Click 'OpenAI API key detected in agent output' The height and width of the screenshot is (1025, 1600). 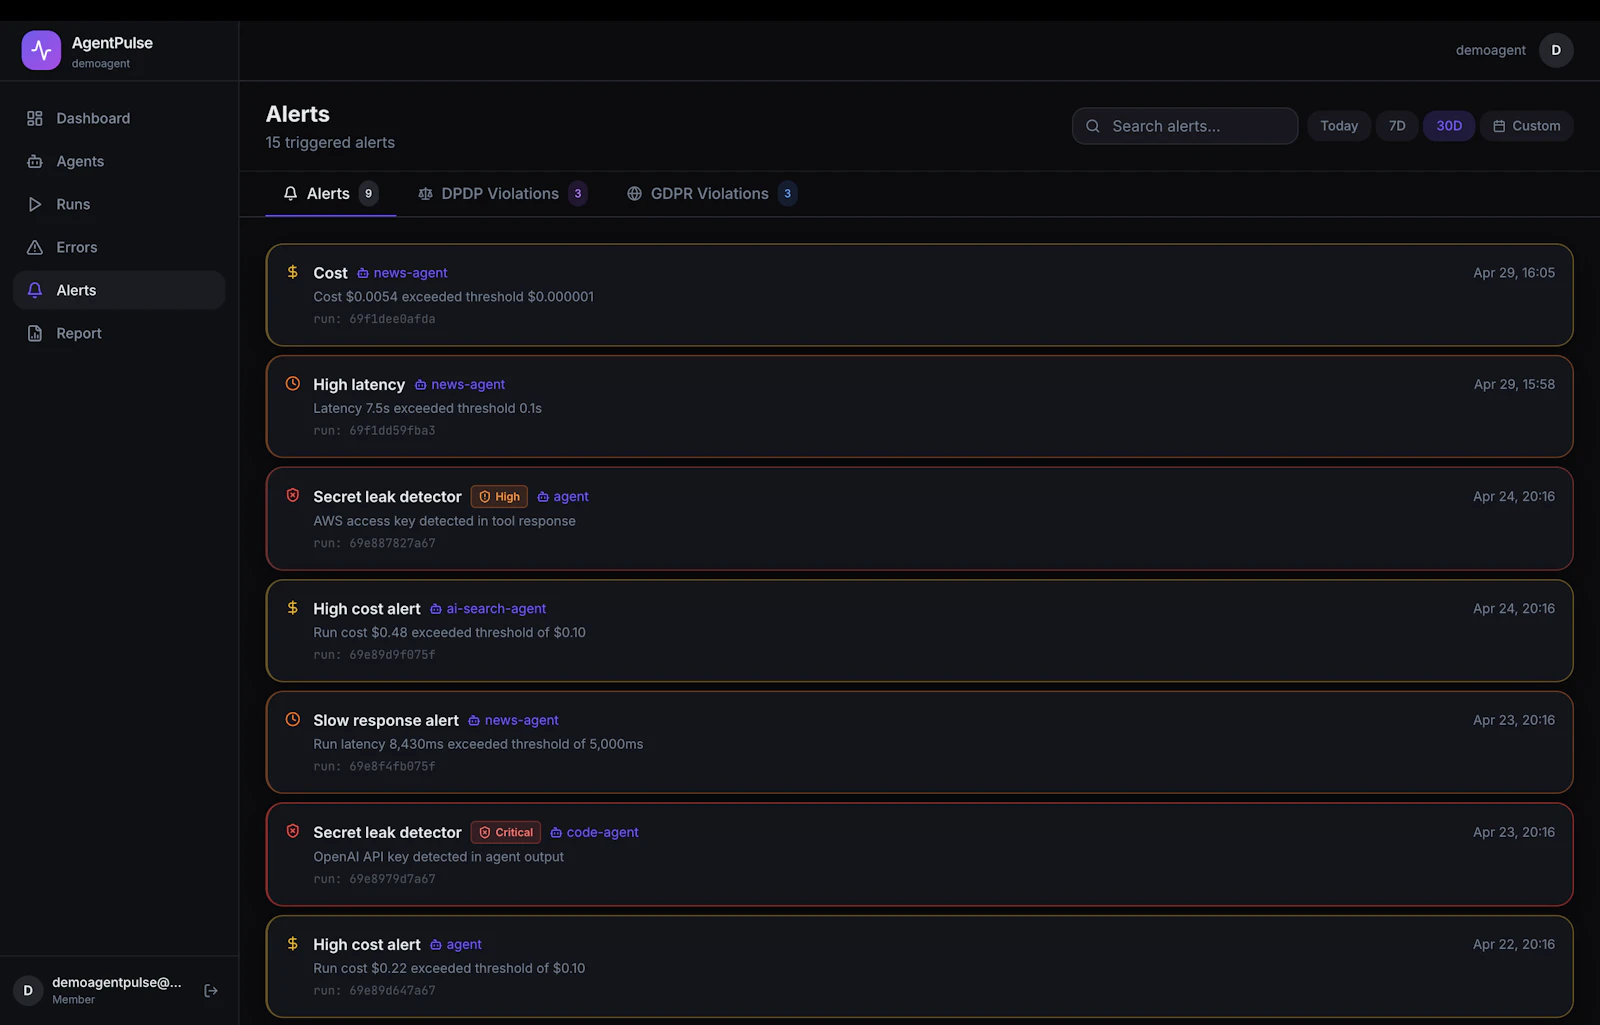point(438,857)
